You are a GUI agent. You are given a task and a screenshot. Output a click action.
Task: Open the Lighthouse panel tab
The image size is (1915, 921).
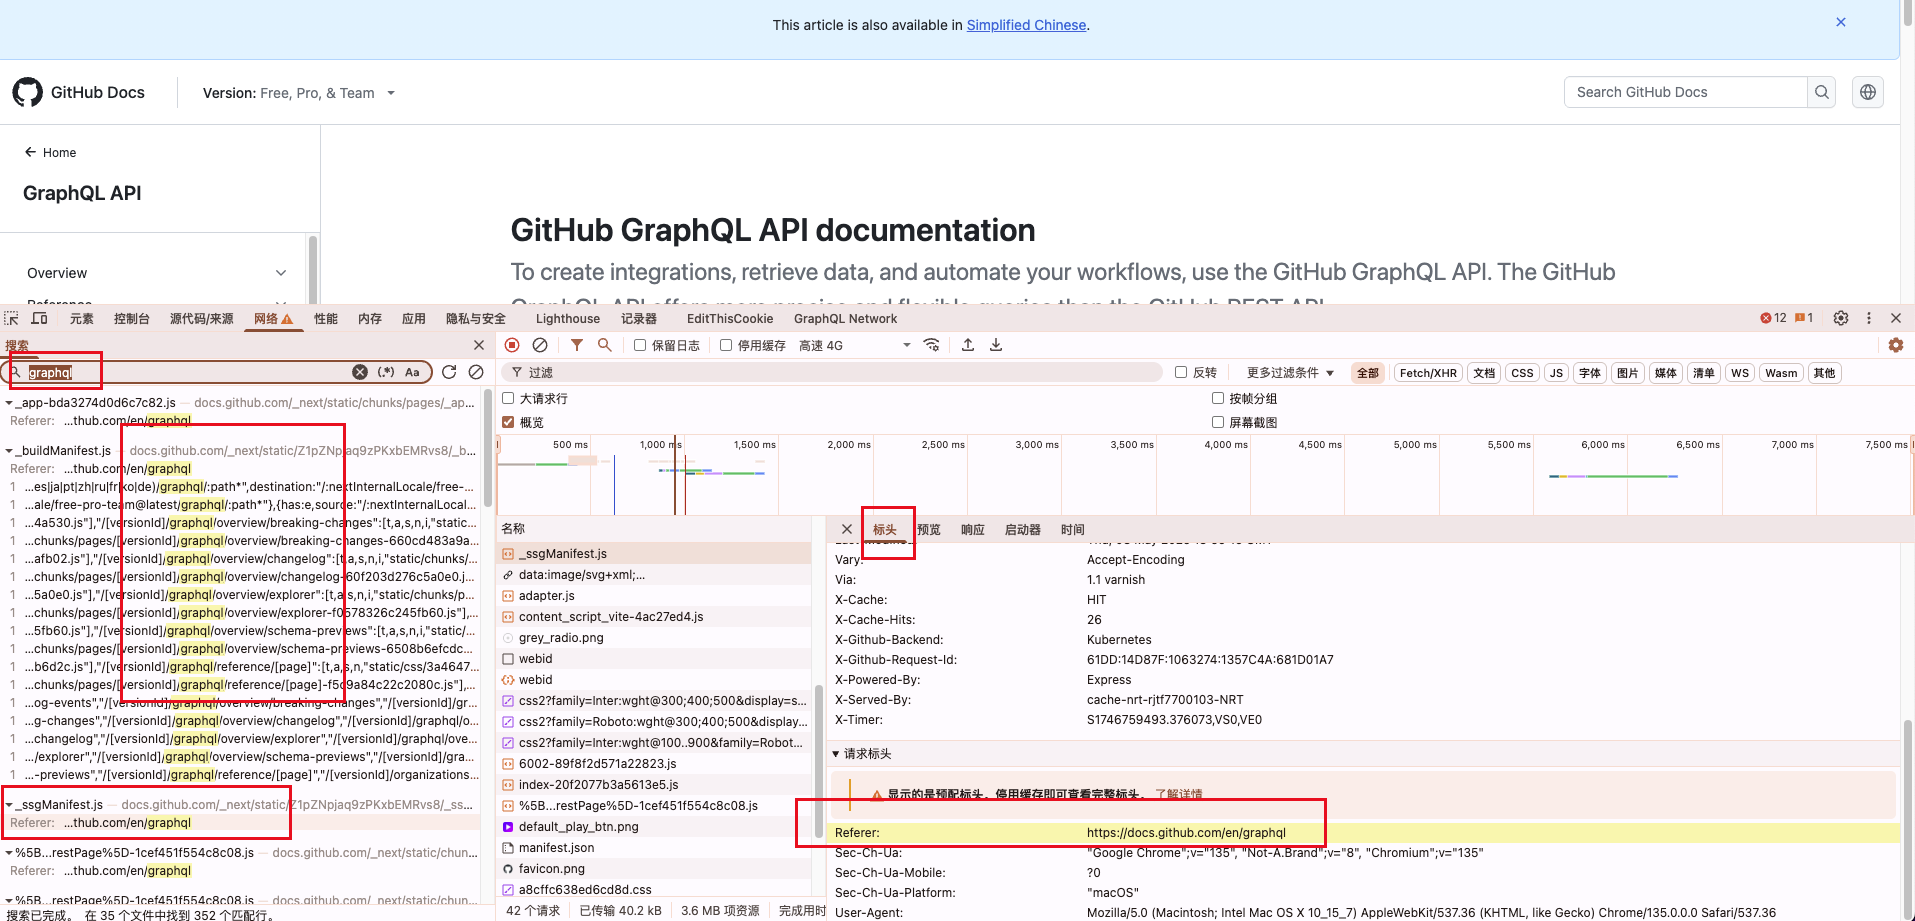pos(568,318)
